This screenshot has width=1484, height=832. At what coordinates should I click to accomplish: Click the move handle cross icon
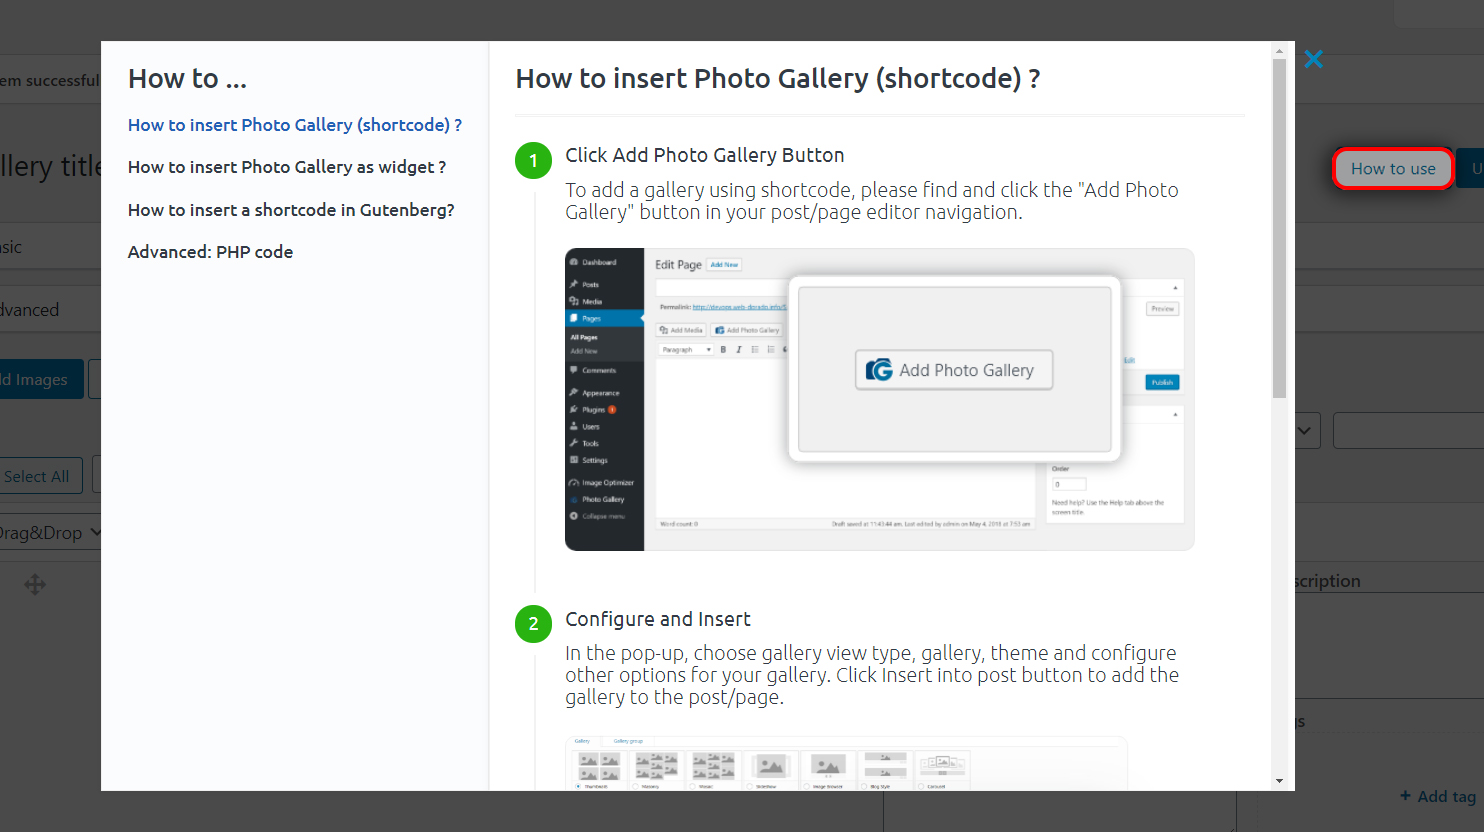coord(35,585)
